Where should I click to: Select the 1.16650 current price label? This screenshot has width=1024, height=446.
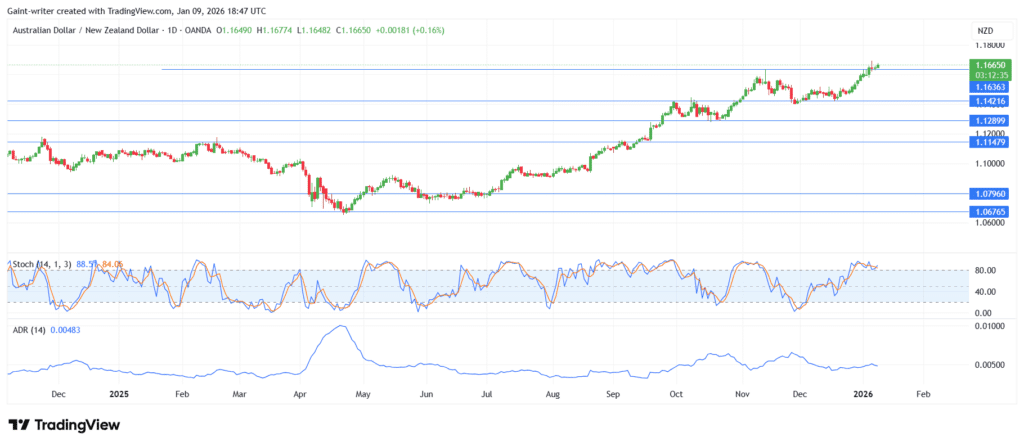989,65
